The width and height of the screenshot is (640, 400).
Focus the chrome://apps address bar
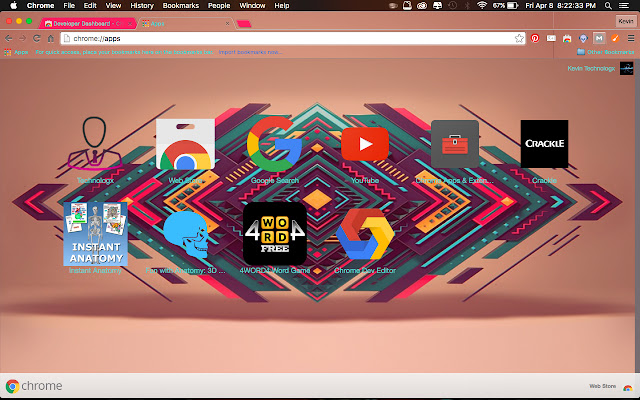point(293,38)
